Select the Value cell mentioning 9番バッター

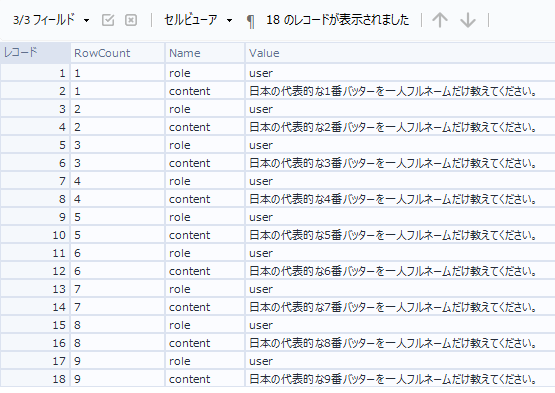pyautogui.click(x=400, y=379)
